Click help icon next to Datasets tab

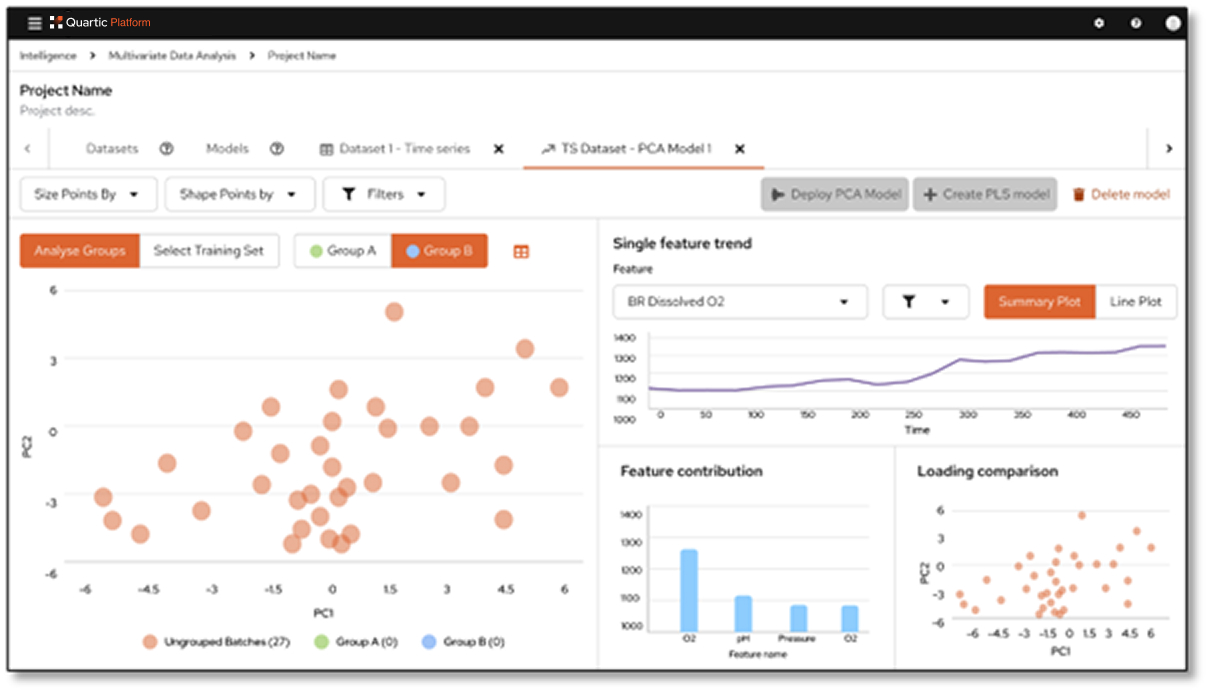[x=167, y=148]
